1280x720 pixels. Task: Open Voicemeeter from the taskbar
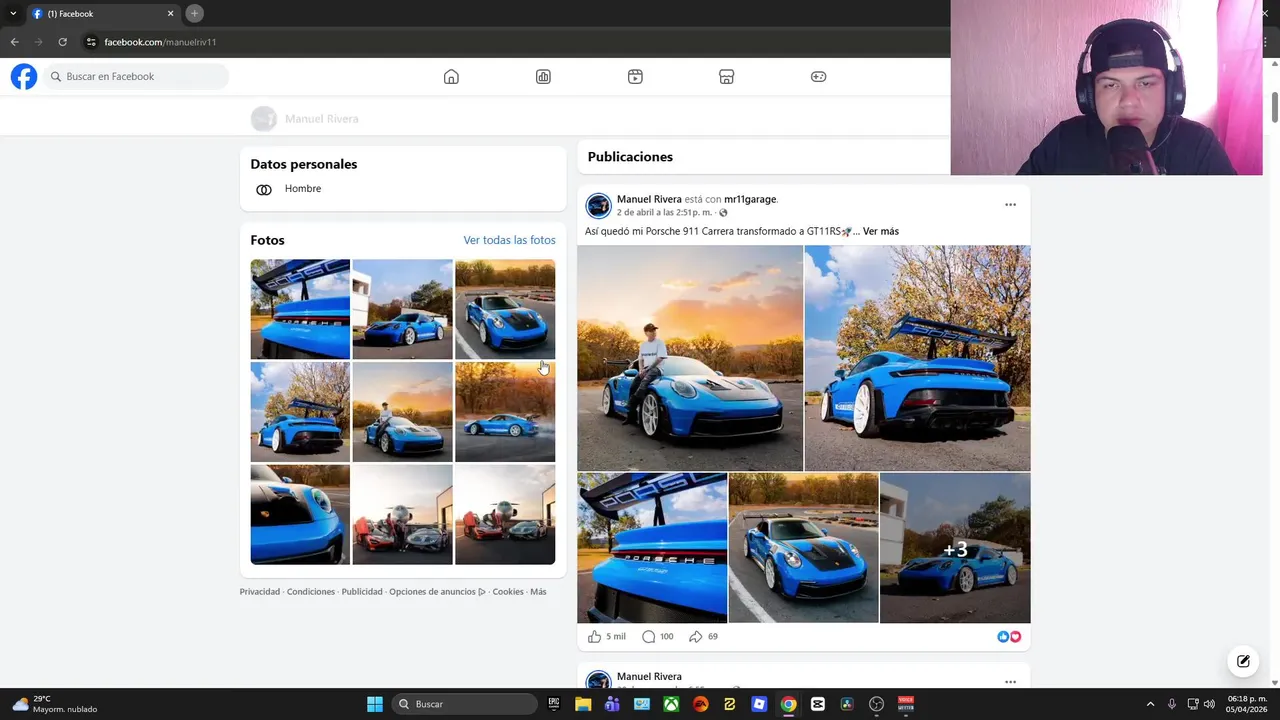[906, 704]
